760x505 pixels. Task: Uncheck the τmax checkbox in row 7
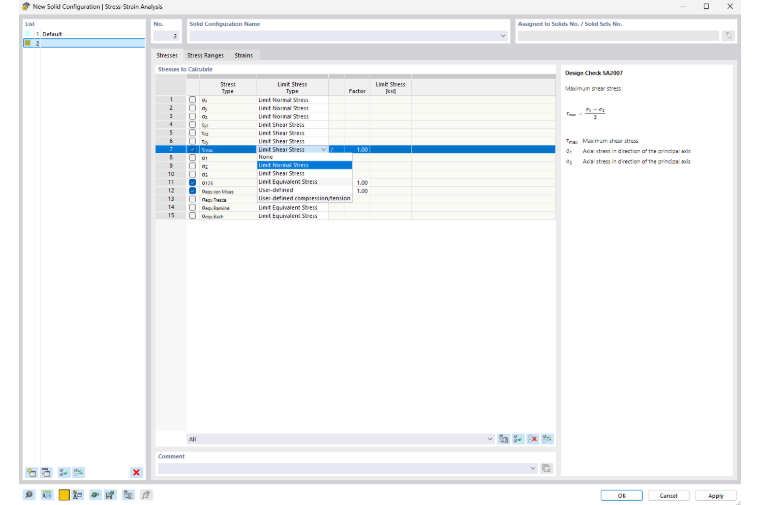[192, 149]
